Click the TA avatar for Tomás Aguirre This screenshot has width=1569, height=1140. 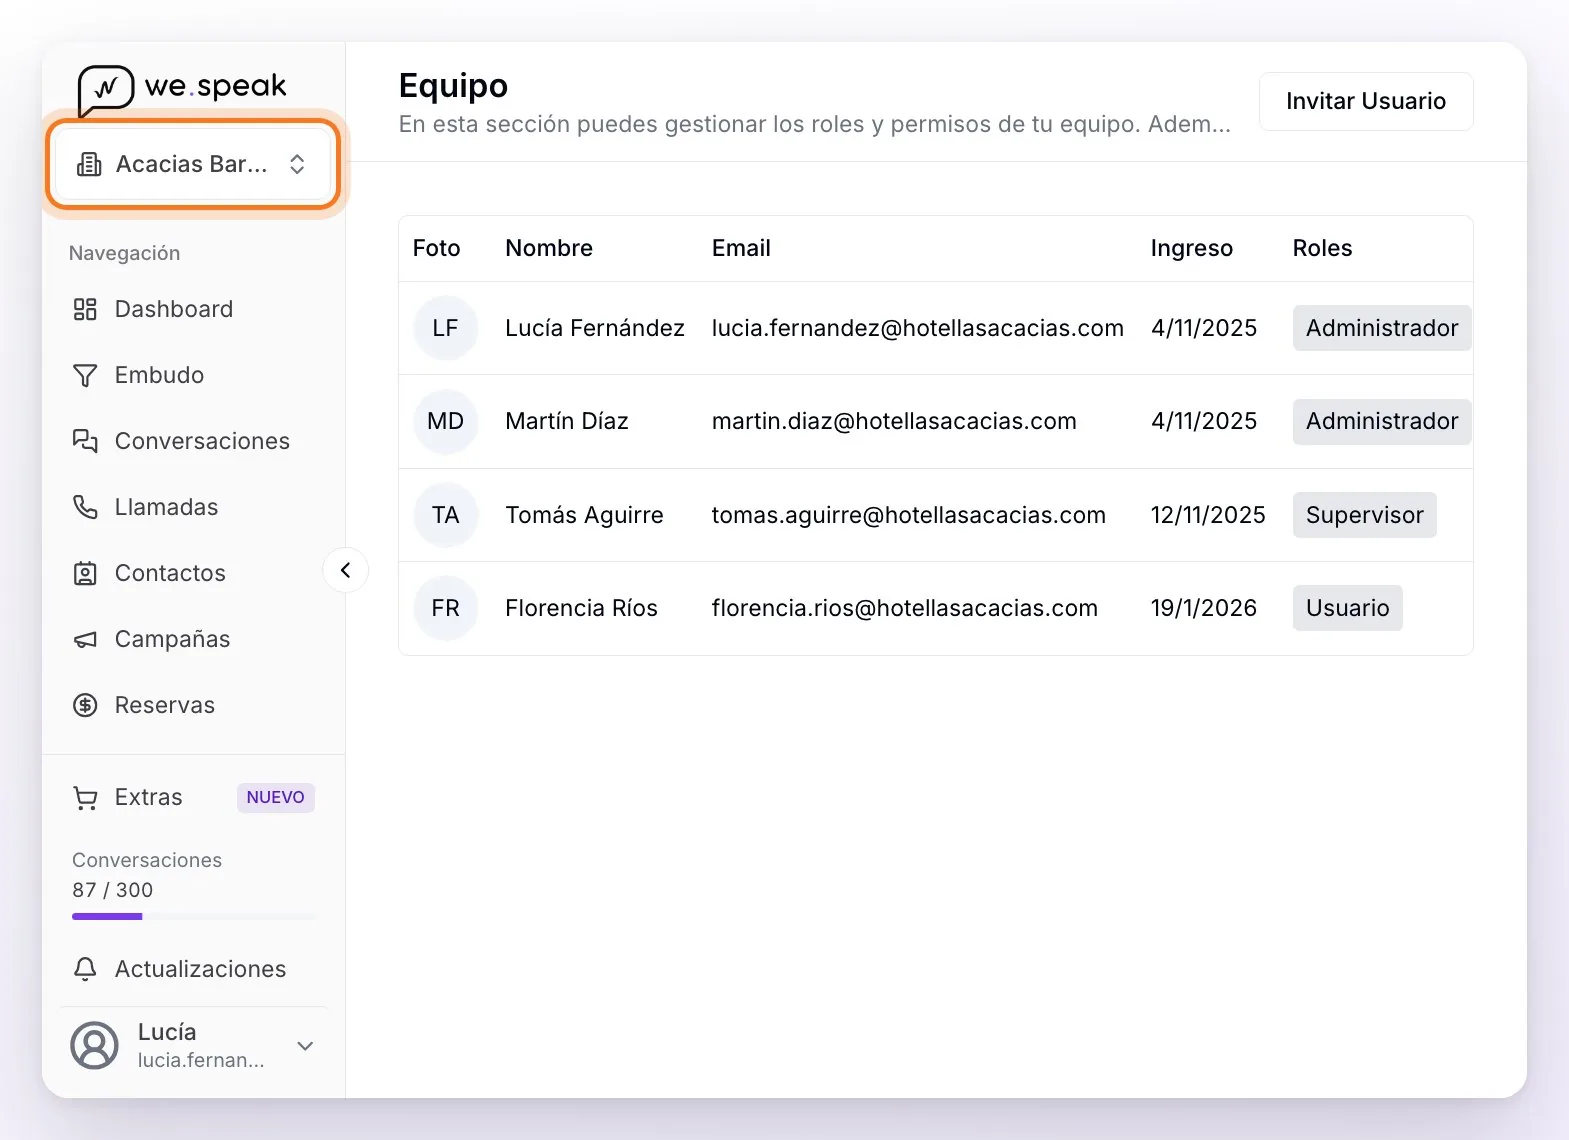pos(445,515)
